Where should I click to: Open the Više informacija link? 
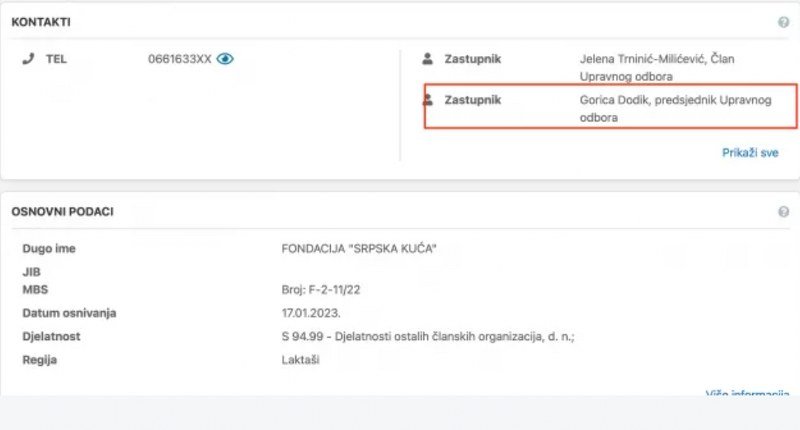click(x=748, y=394)
